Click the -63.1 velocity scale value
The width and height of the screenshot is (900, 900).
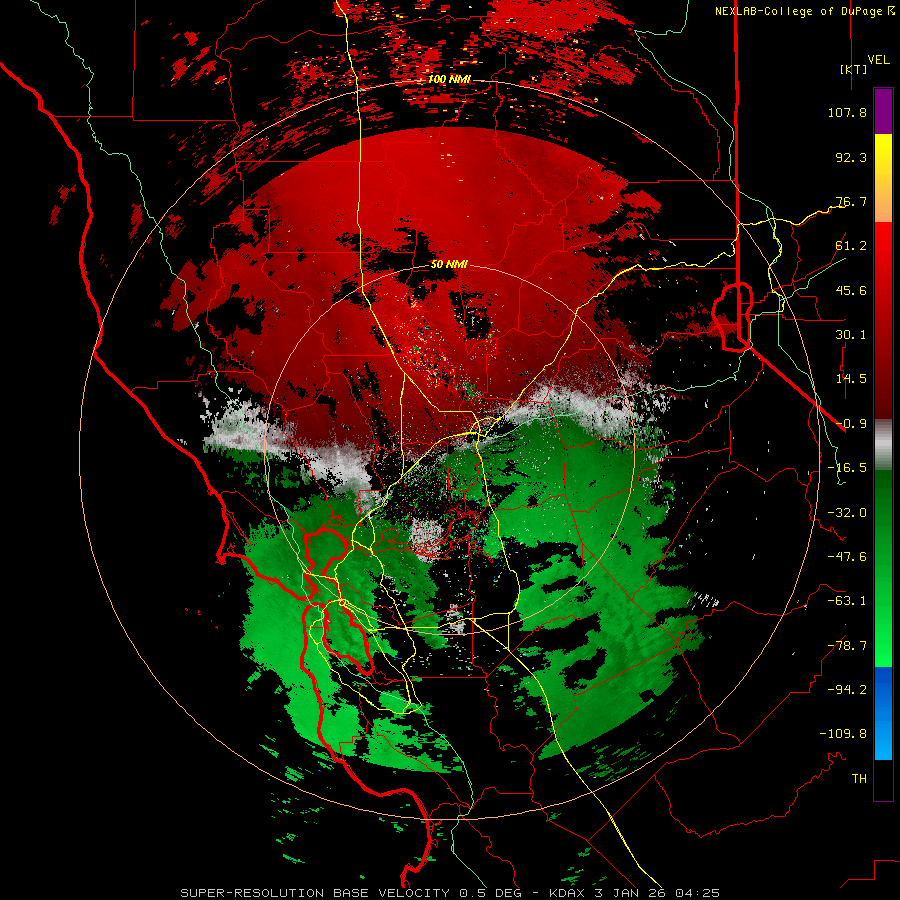point(847,601)
